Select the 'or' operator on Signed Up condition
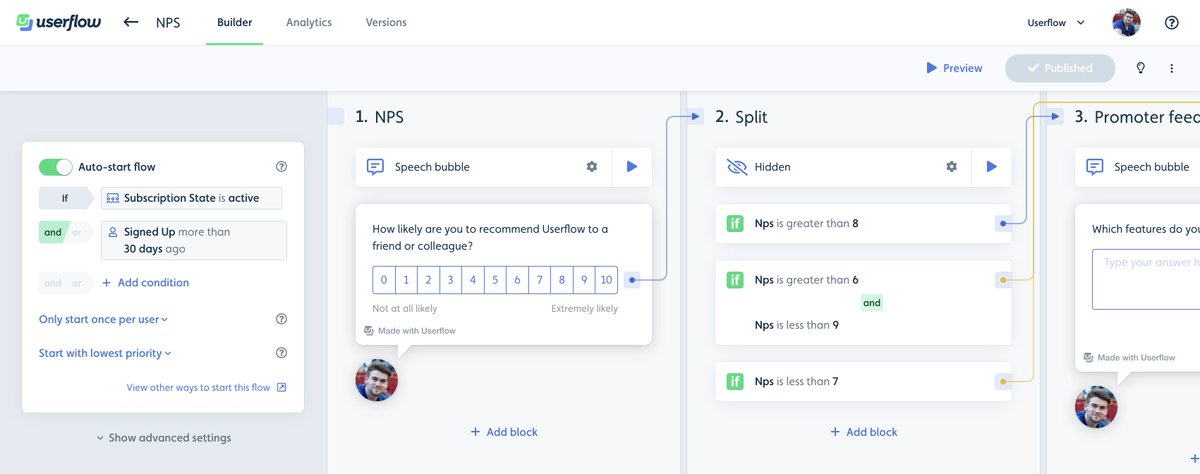Screen dimensions: 1200x474 click(77, 232)
